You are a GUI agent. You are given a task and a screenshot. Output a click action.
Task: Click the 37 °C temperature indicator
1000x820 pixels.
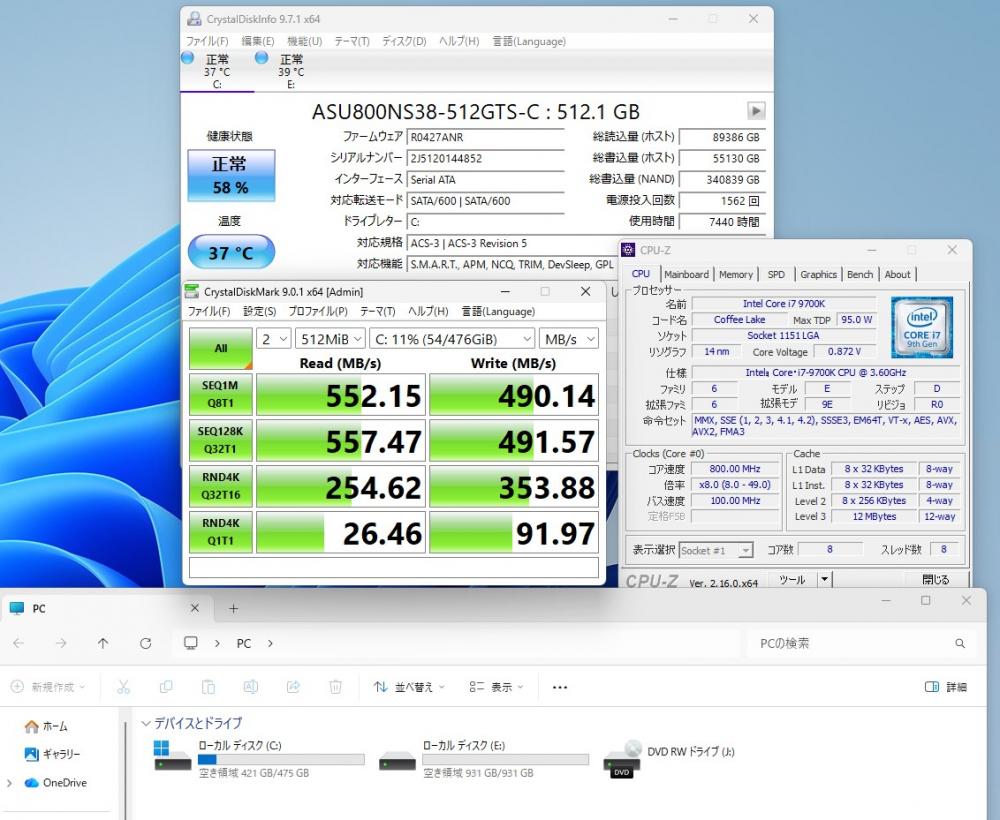click(x=232, y=252)
